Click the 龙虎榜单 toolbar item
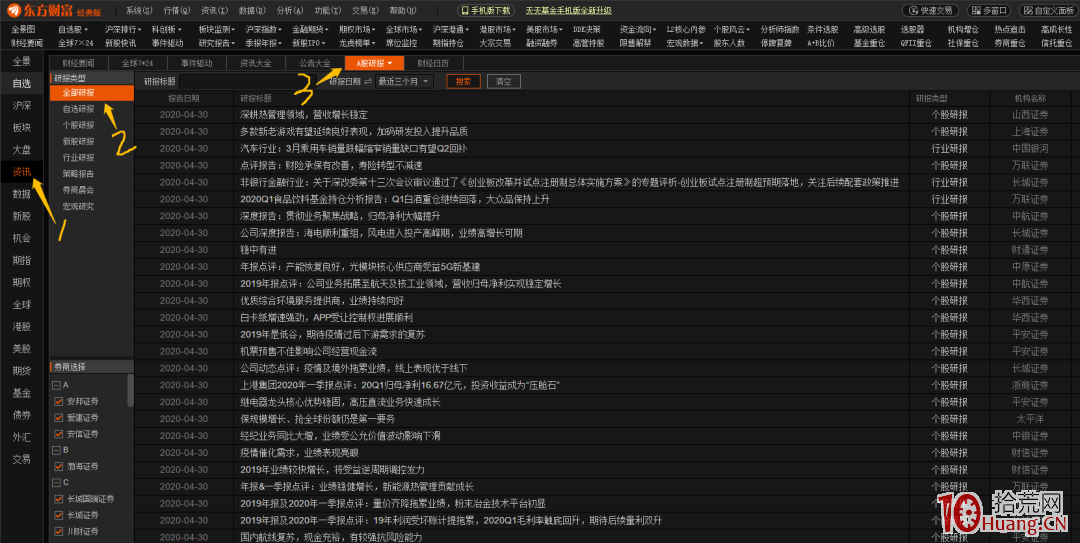The image size is (1080, 543). click(x=357, y=43)
